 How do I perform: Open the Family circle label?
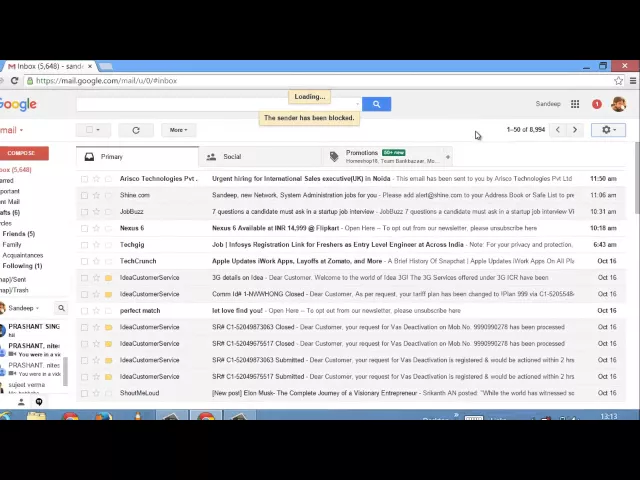(x=12, y=244)
